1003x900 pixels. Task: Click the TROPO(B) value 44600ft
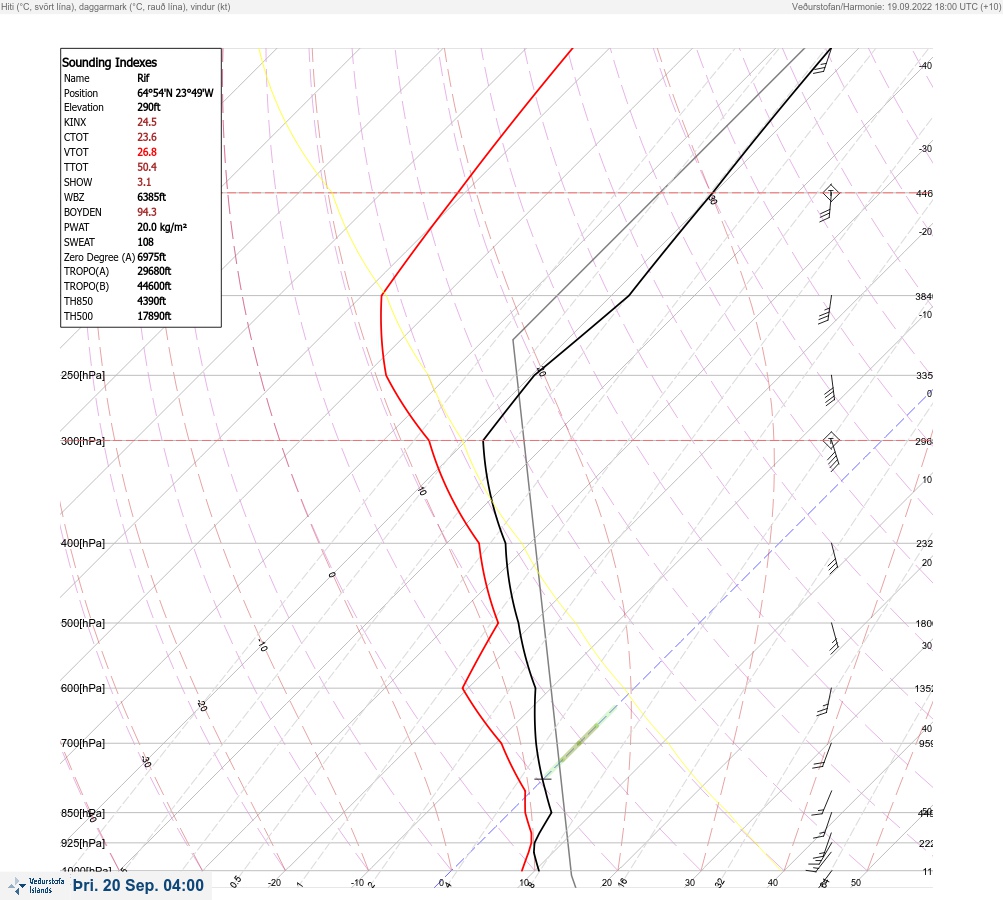[x=154, y=287]
